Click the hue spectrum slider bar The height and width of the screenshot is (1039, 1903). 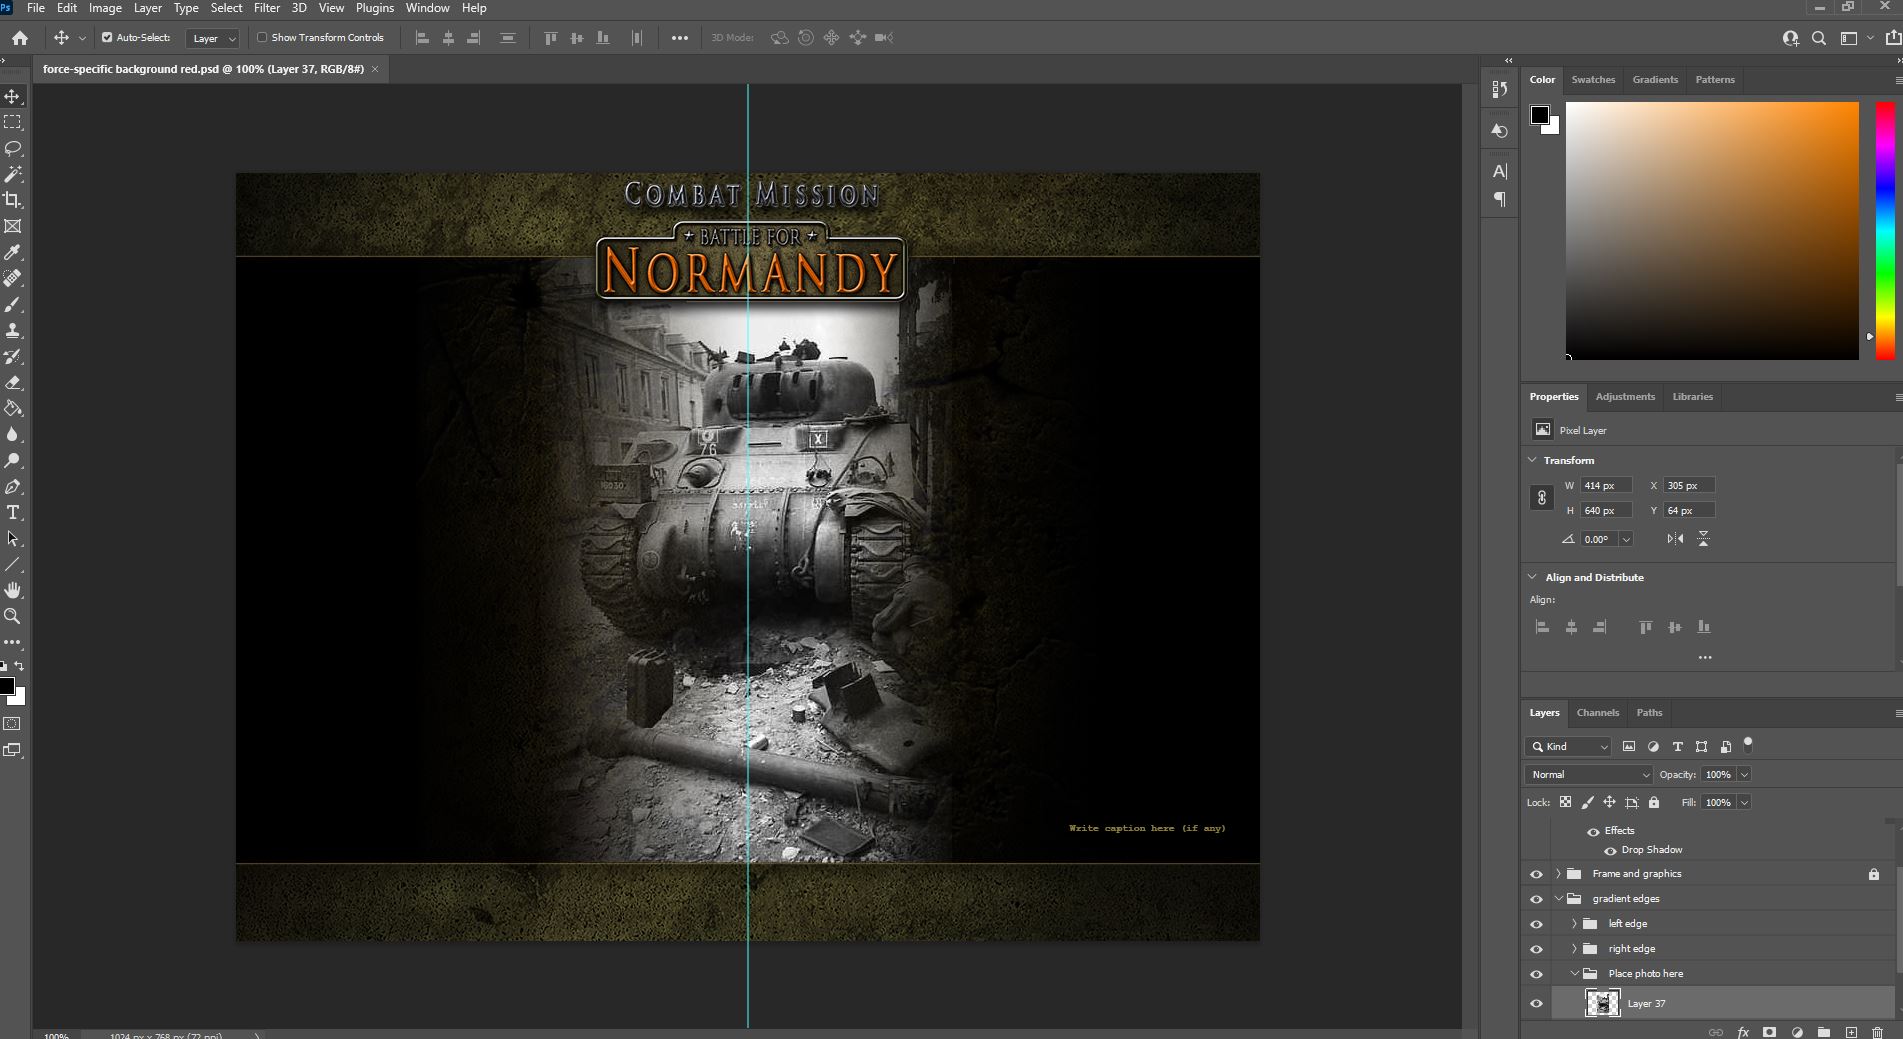point(1885,230)
